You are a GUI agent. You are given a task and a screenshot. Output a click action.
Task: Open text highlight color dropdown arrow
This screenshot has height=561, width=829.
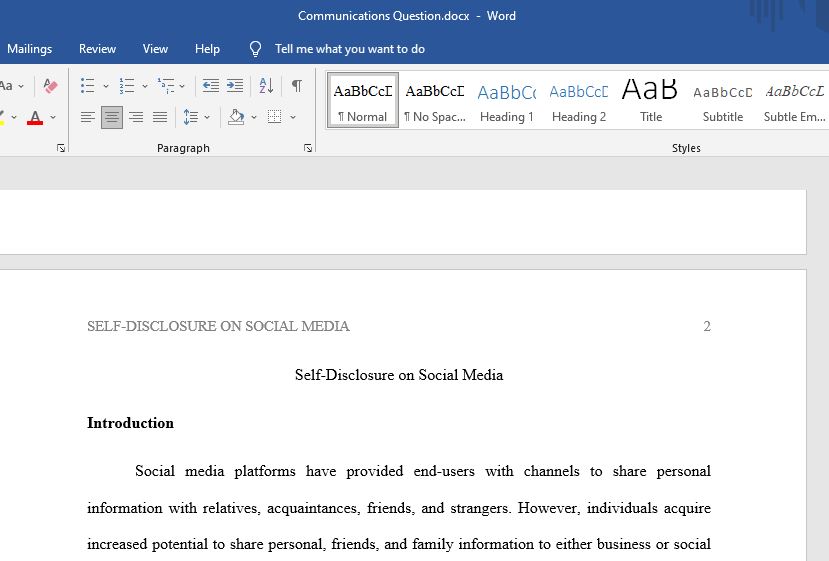[x=14, y=117]
